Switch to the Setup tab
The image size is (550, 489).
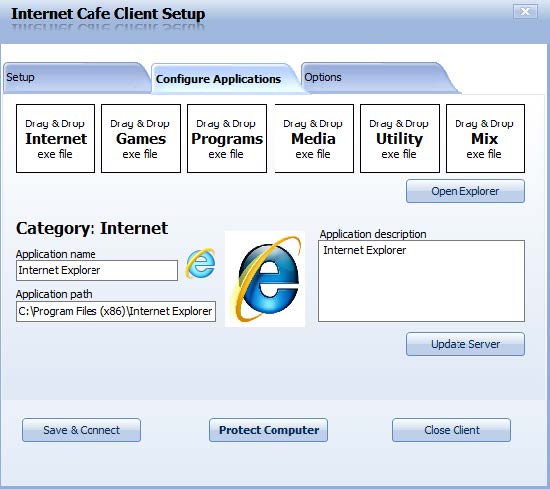(x=75, y=78)
